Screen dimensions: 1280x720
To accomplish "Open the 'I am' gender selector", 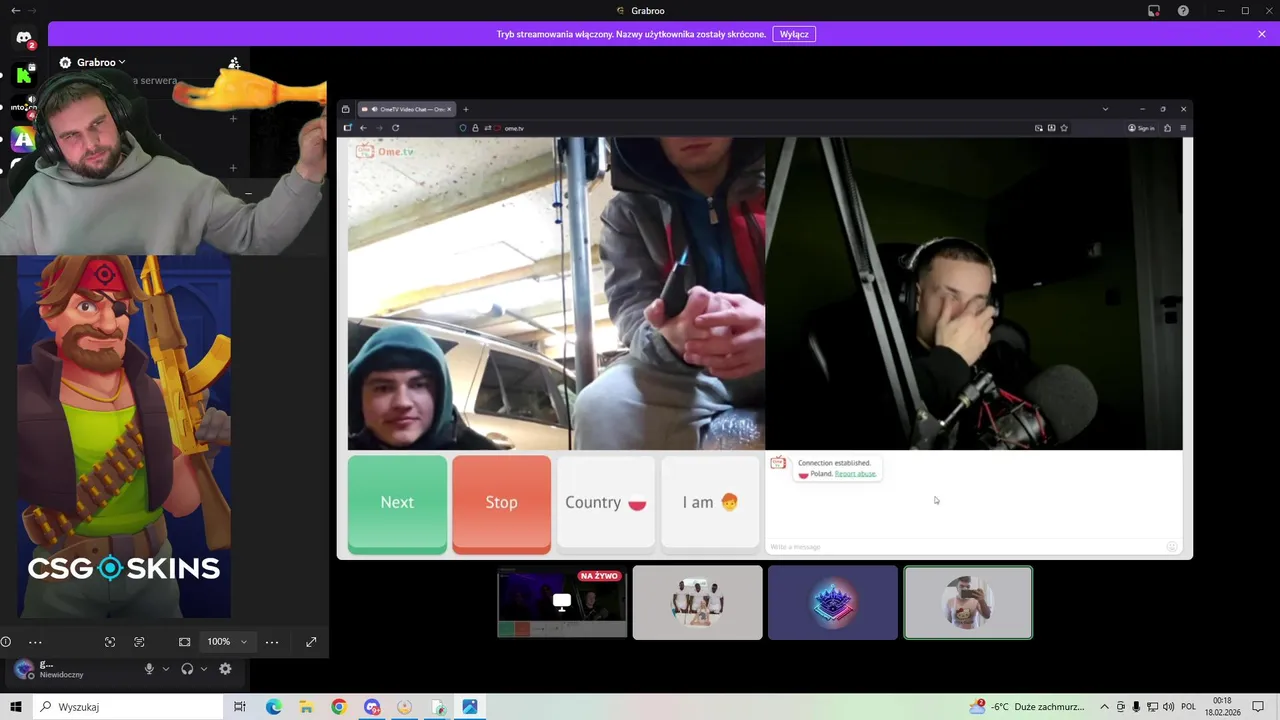I will click(x=710, y=503).
